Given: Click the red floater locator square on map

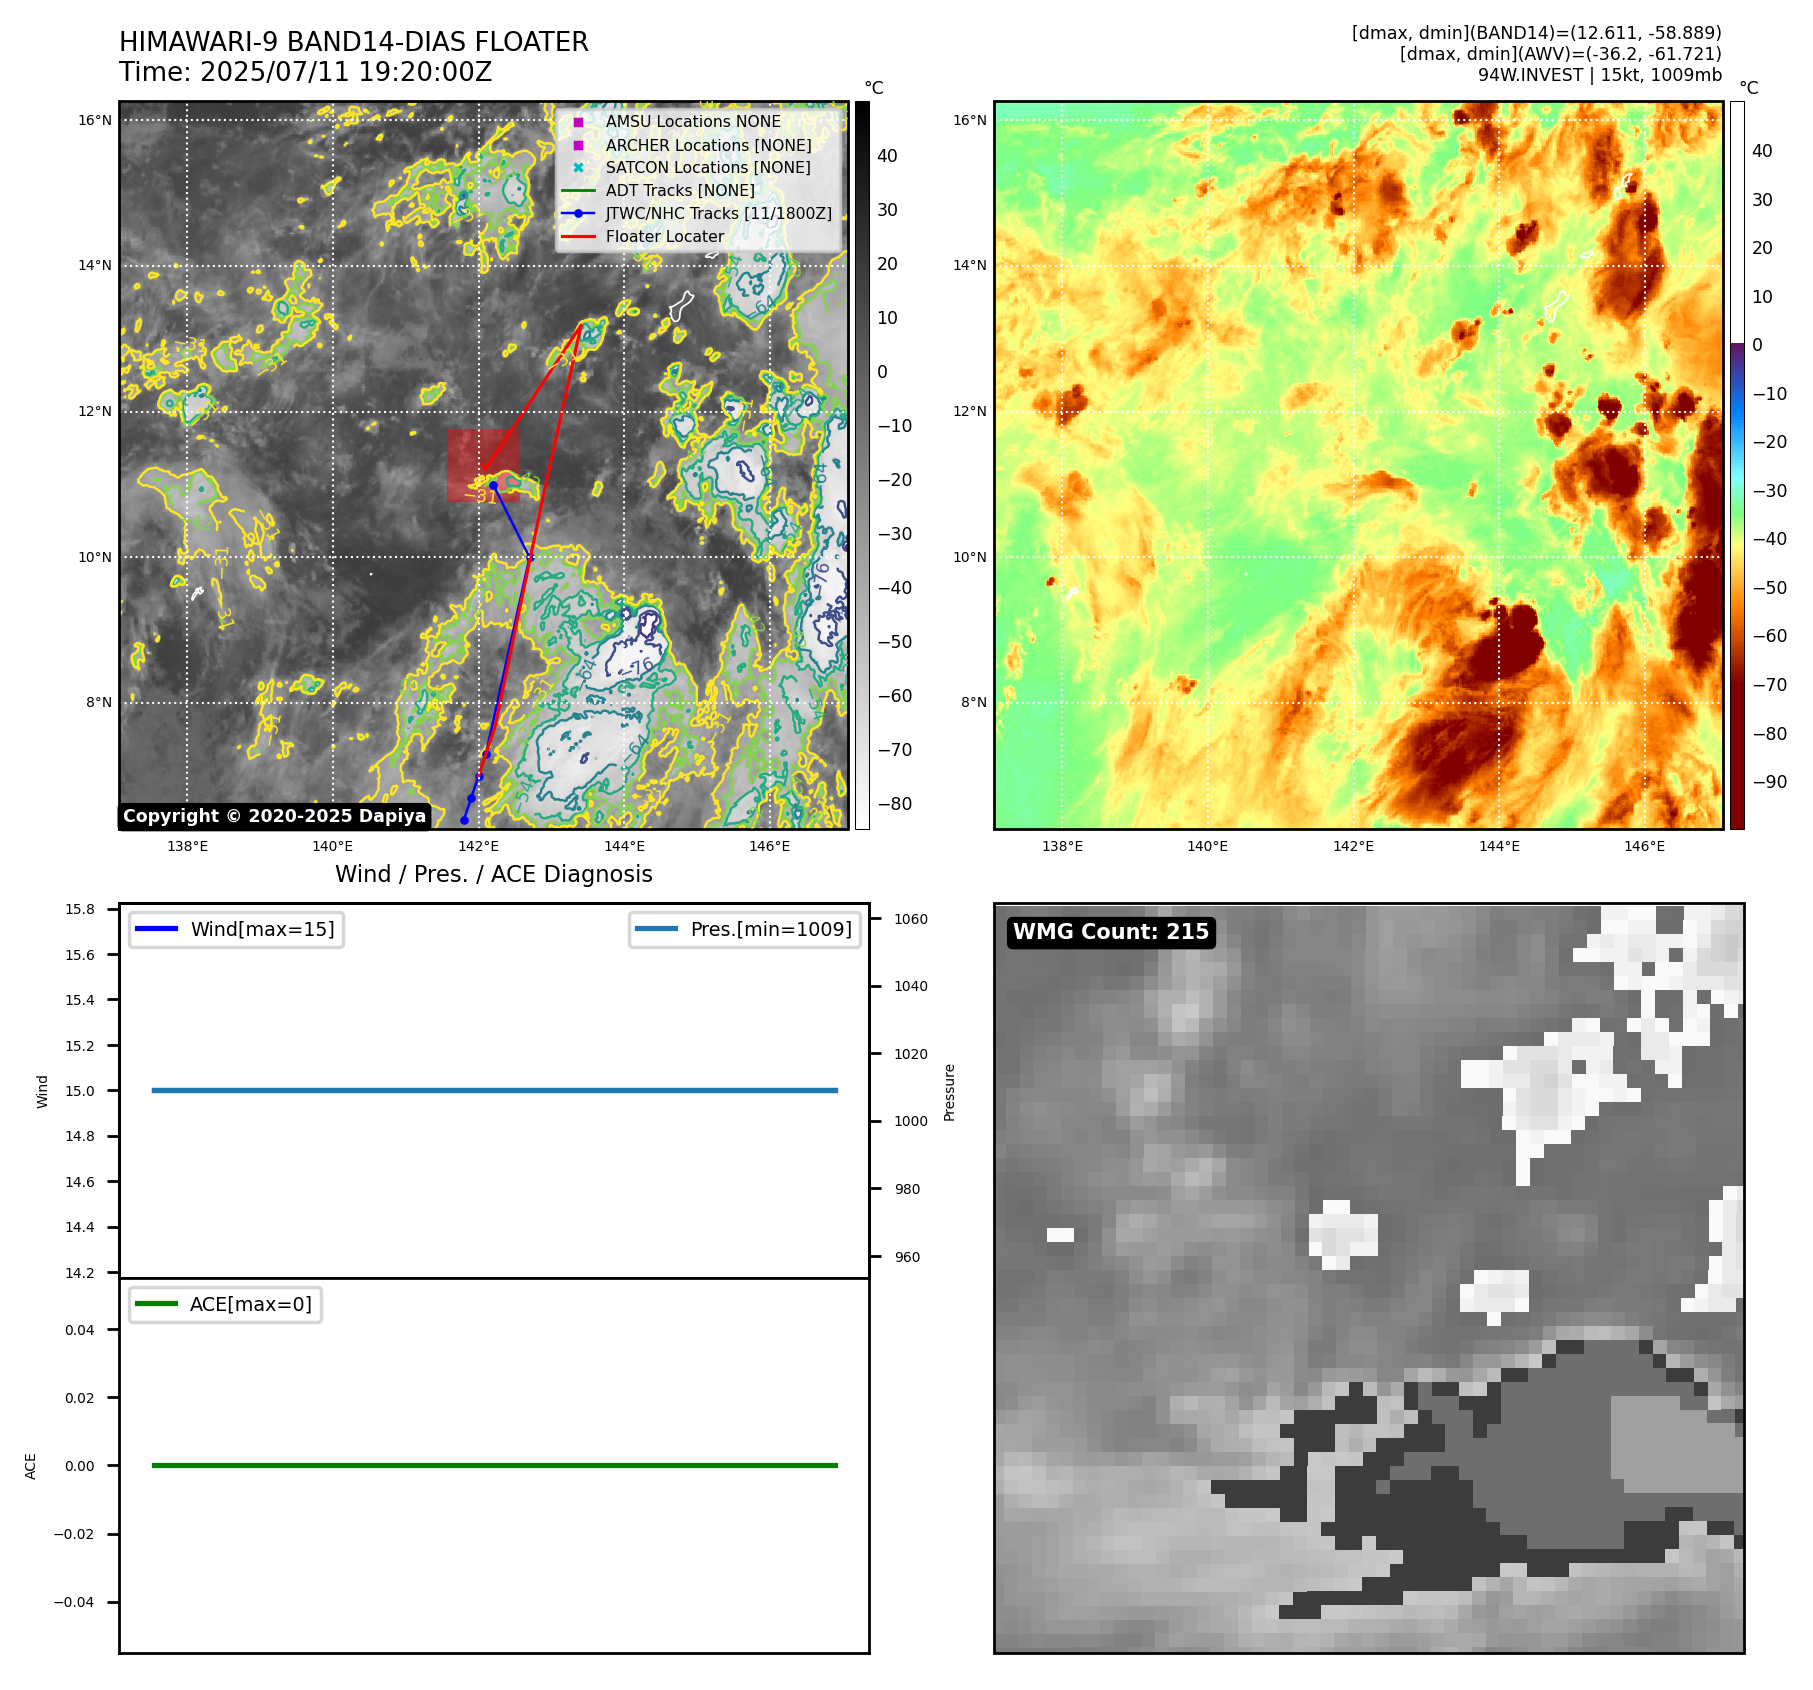Looking at the screenshot, I should (x=483, y=466).
